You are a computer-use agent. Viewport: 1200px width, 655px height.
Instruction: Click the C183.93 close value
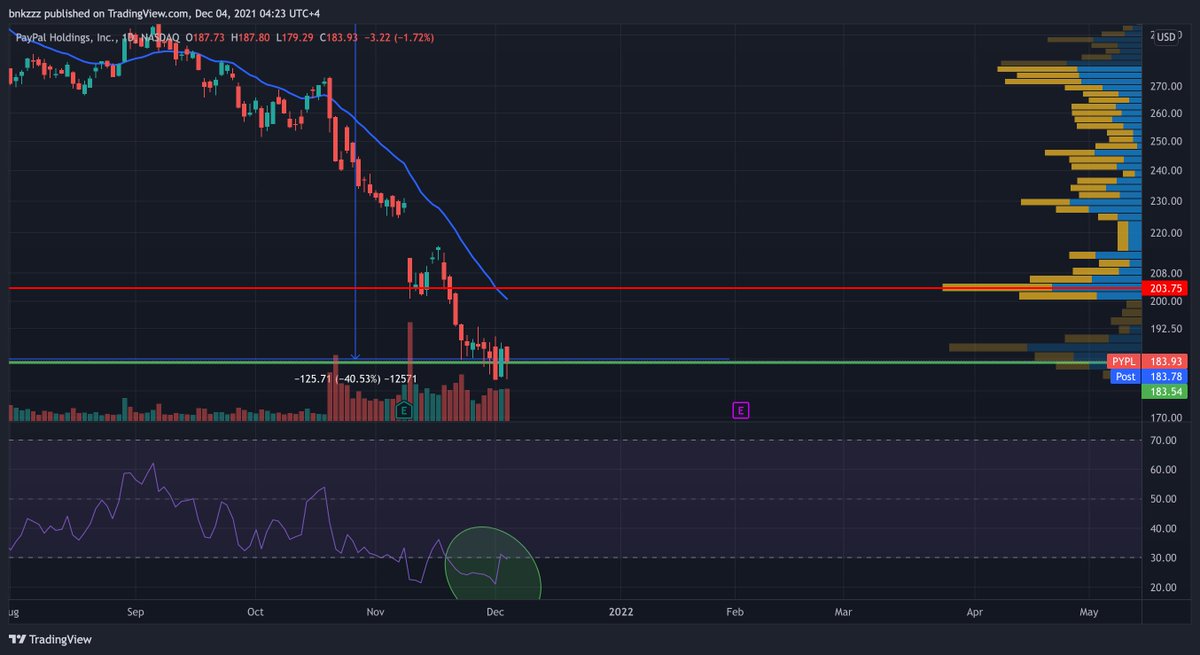341,37
